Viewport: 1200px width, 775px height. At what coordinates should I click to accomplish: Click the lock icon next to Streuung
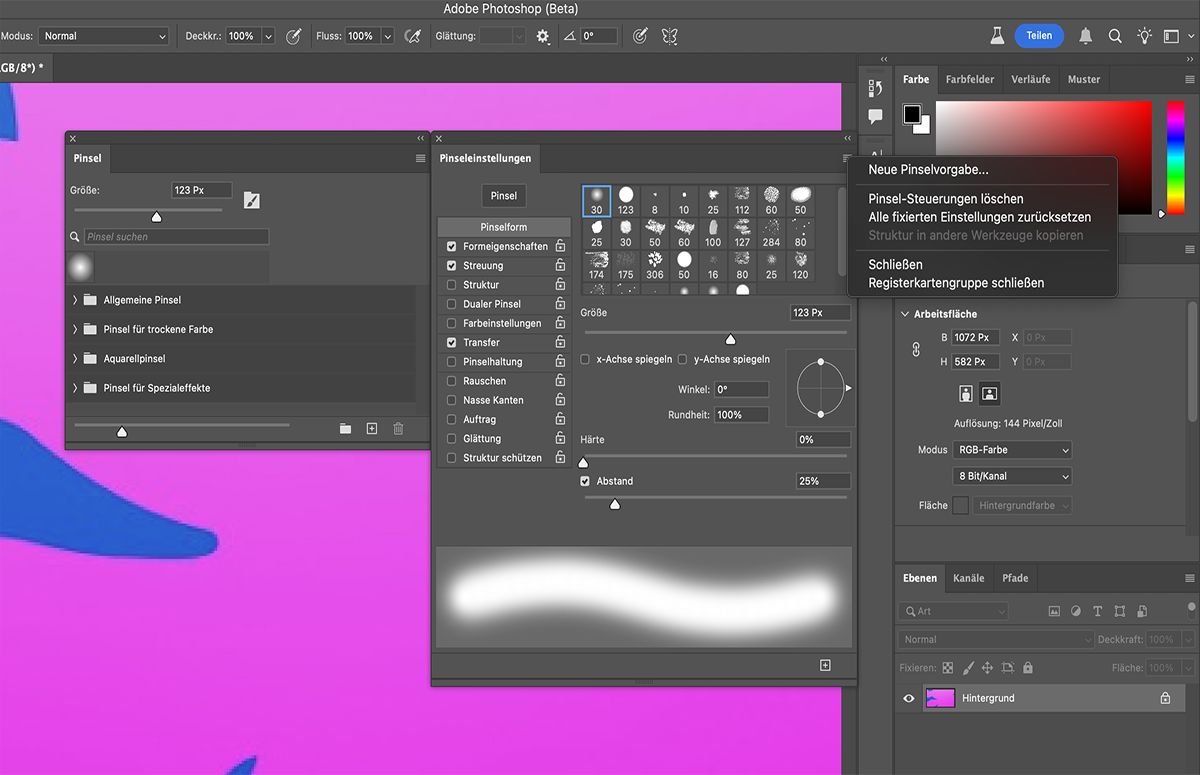pos(560,266)
